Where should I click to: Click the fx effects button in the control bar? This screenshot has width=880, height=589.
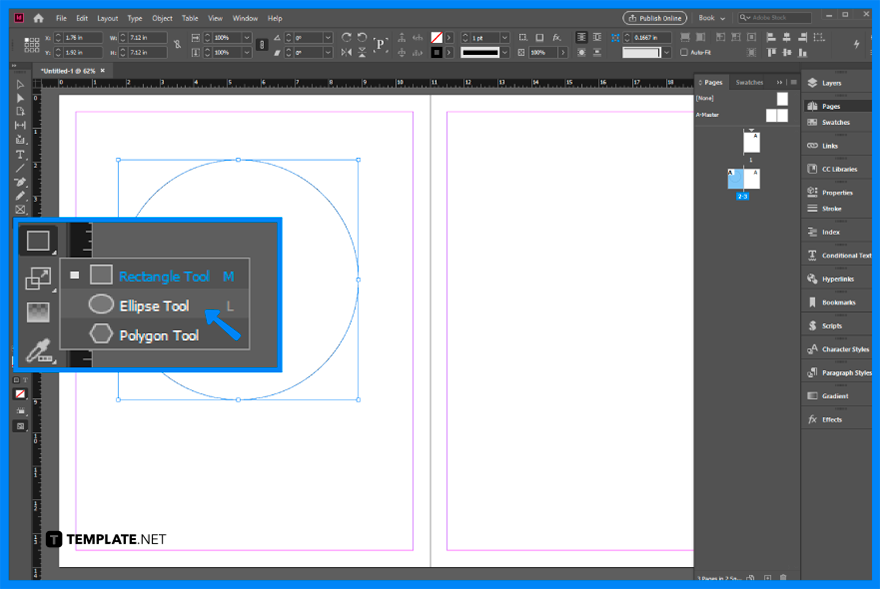(555, 36)
